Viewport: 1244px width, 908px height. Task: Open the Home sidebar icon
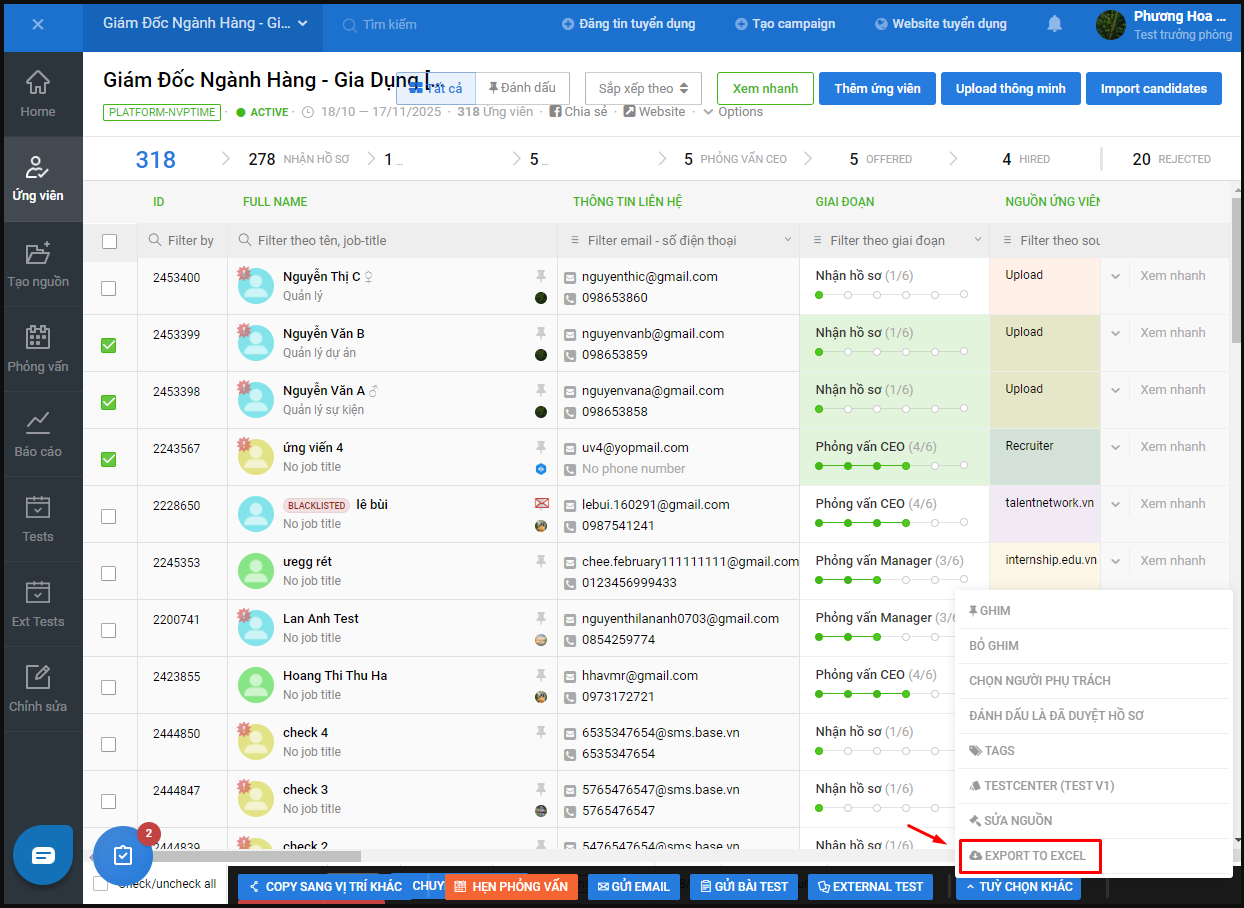pyautogui.click(x=38, y=94)
